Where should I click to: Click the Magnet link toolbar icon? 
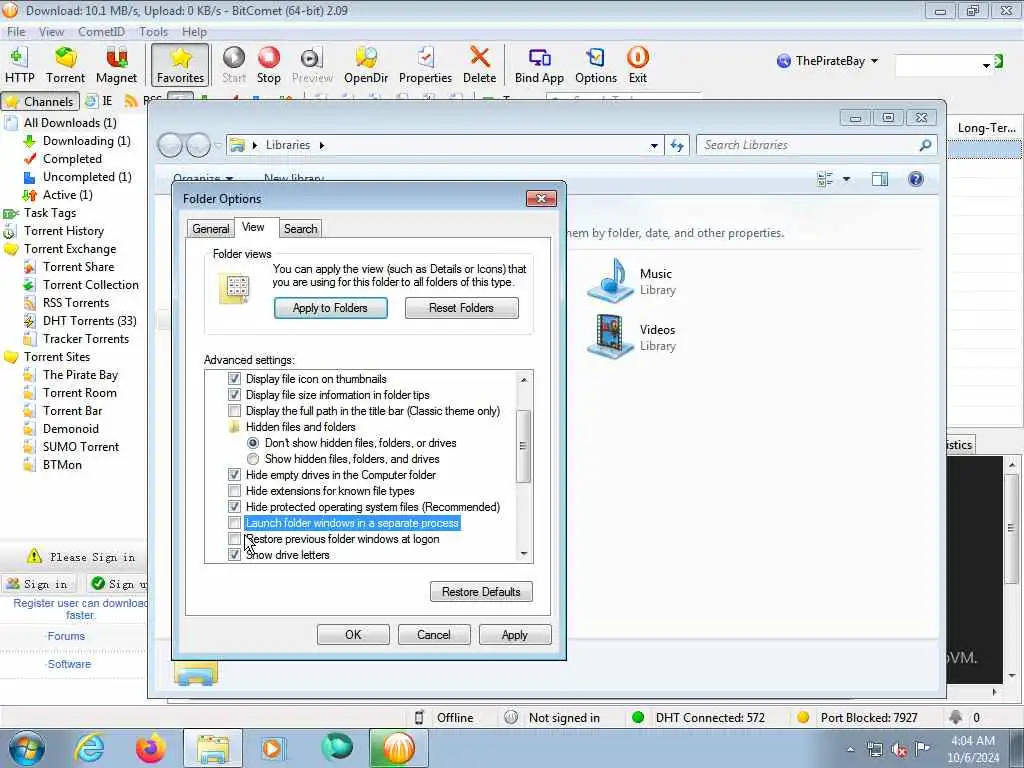pos(116,65)
